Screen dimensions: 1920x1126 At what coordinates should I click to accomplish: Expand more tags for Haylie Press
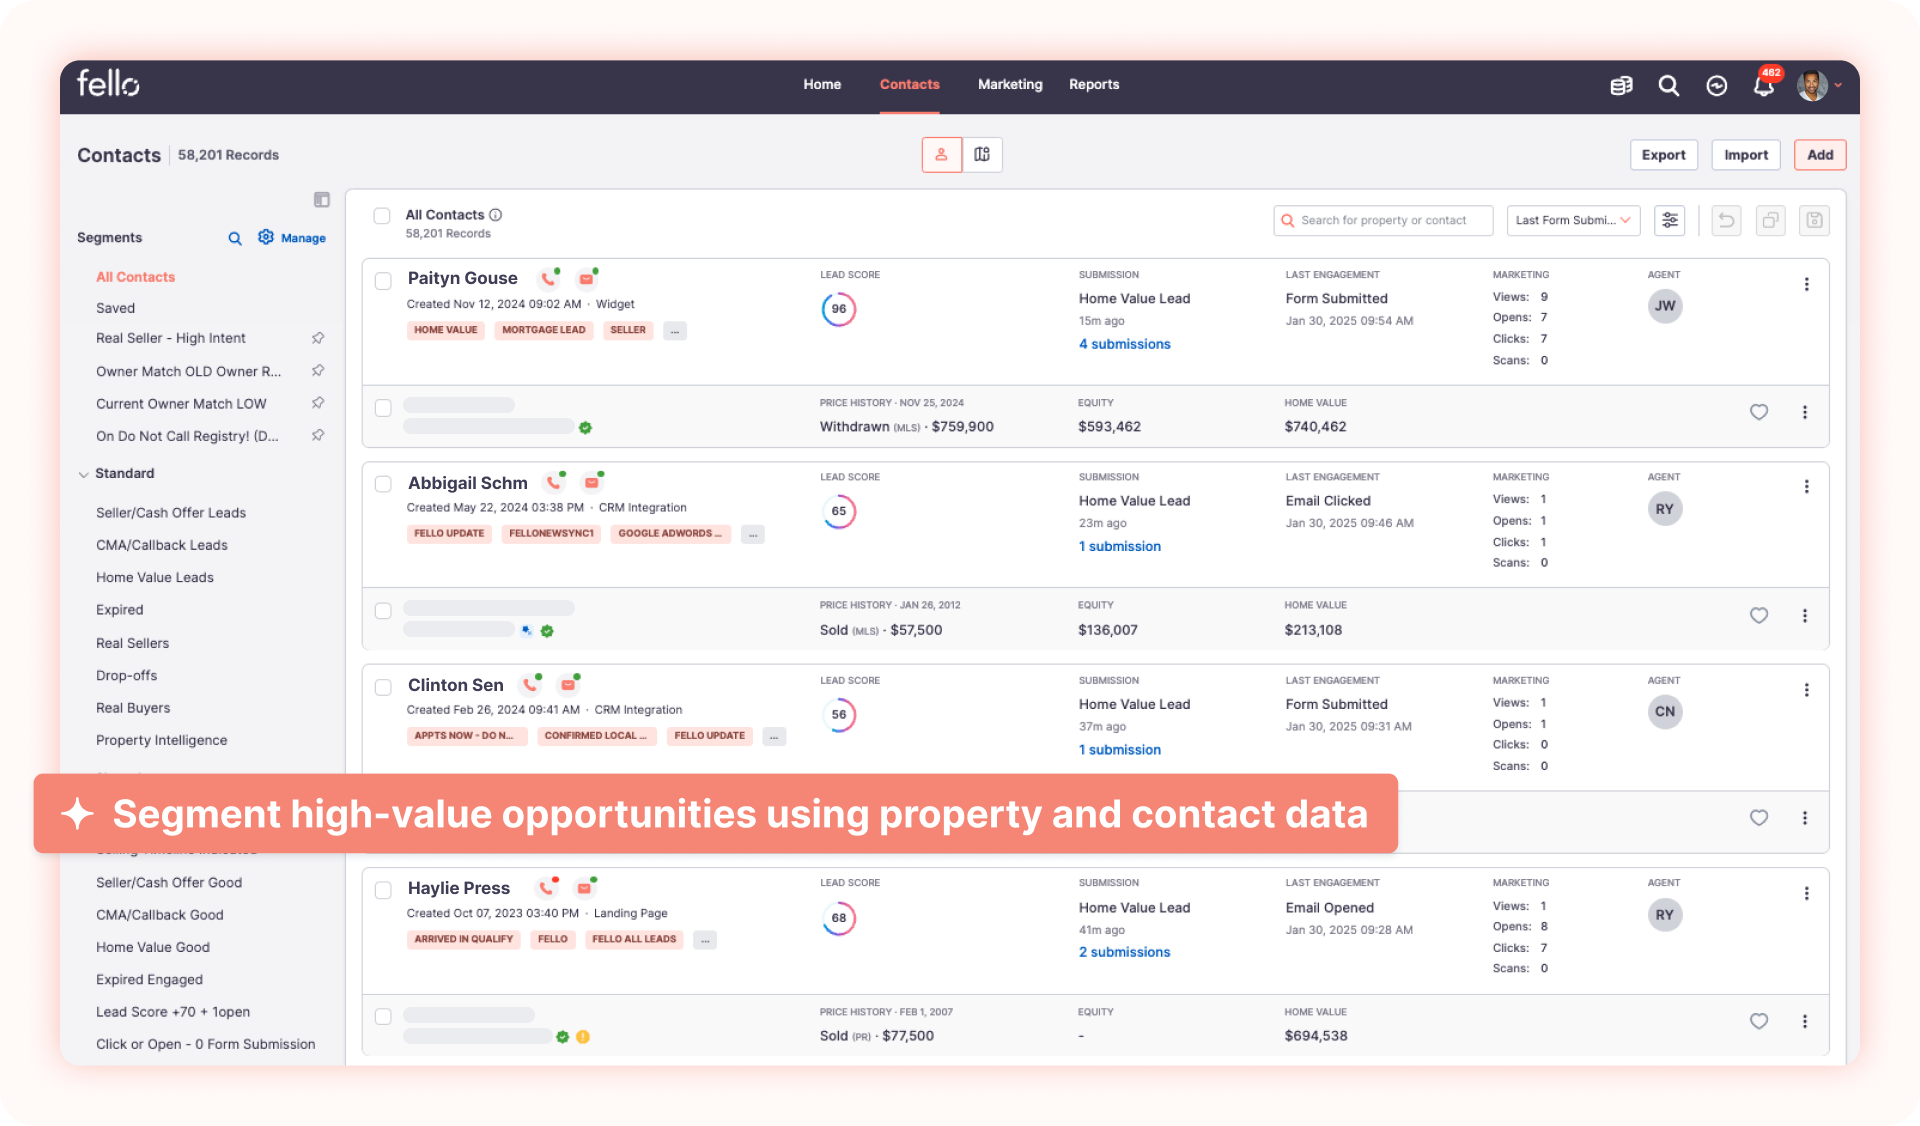tap(705, 940)
